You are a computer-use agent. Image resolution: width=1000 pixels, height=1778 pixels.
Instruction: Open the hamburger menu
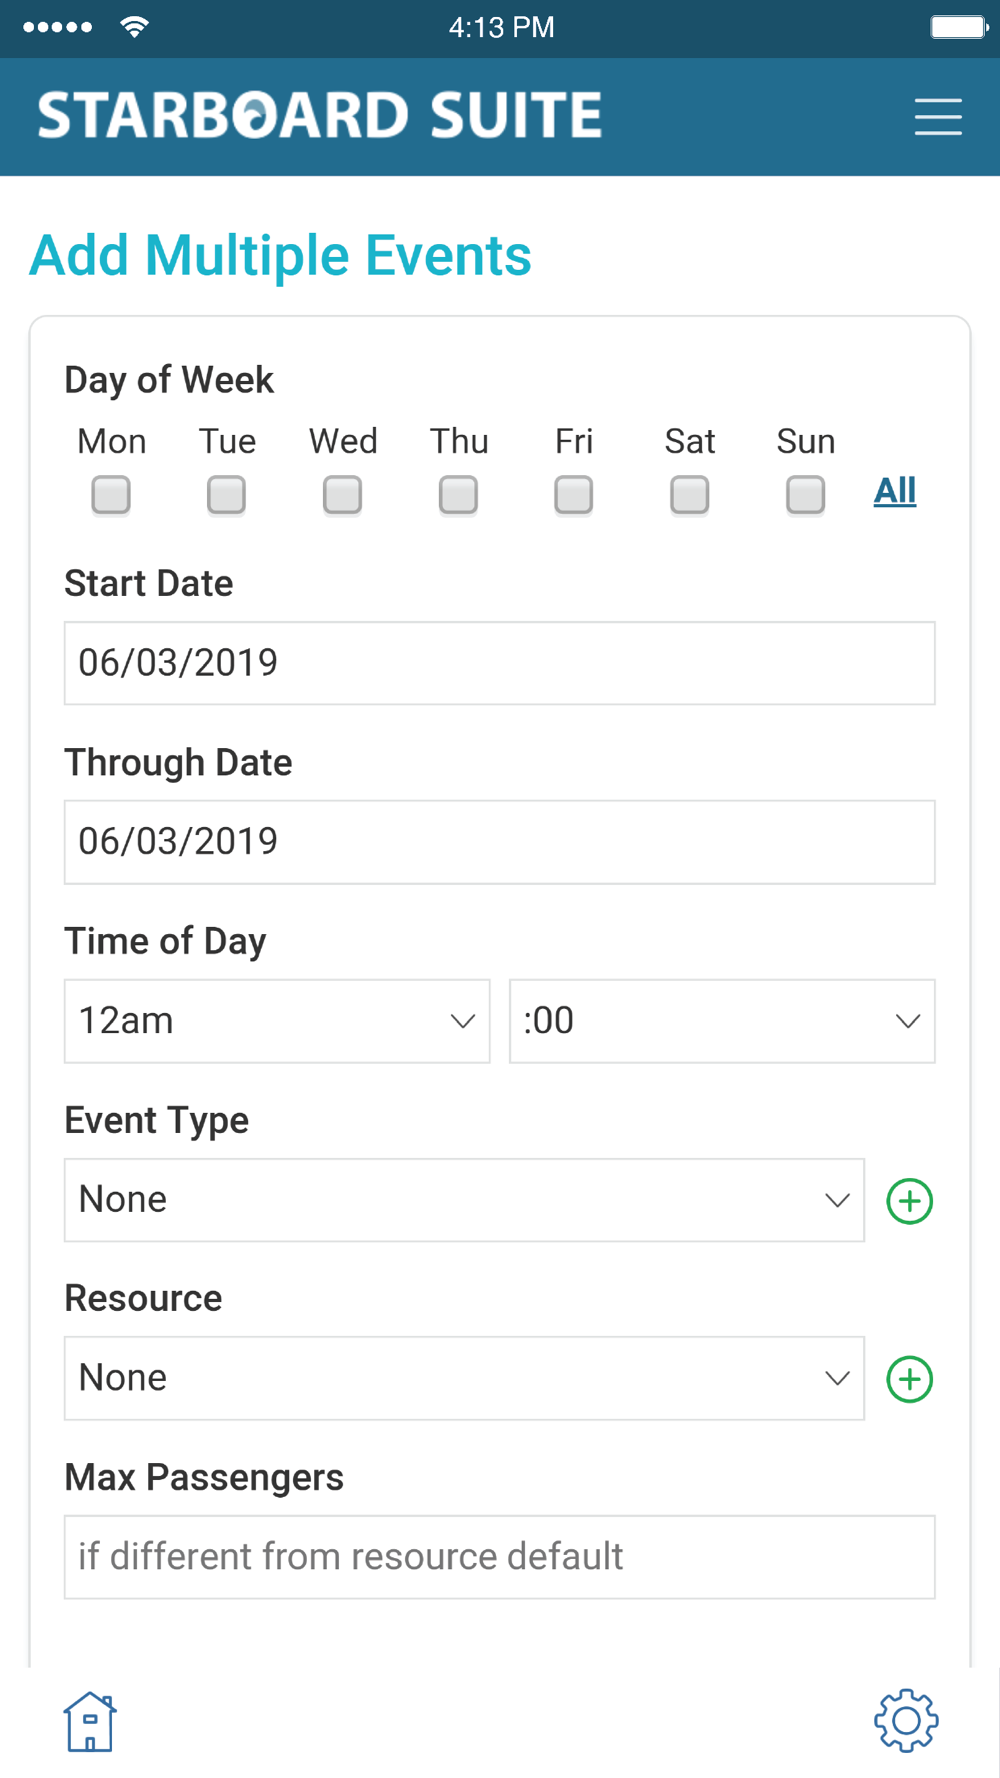937,116
